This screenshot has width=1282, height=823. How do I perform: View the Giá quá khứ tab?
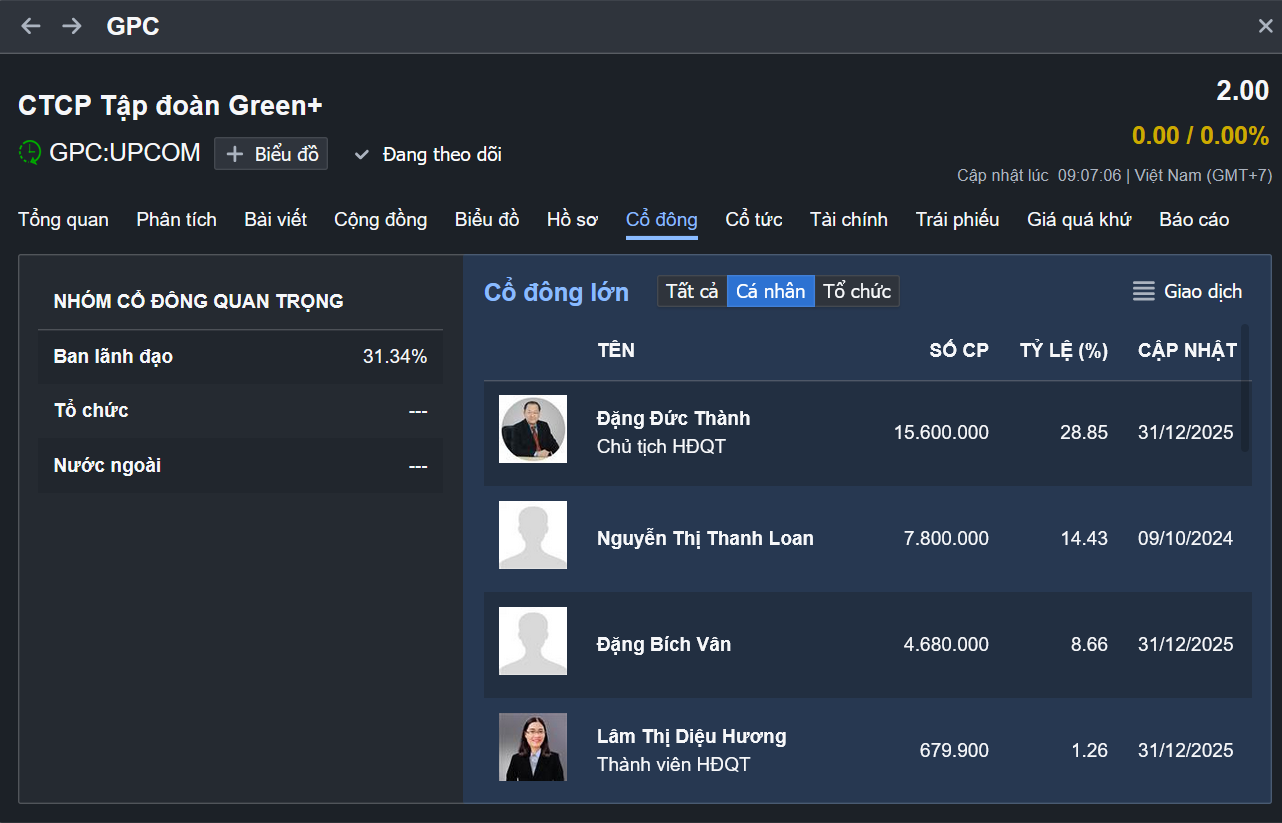1079,219
